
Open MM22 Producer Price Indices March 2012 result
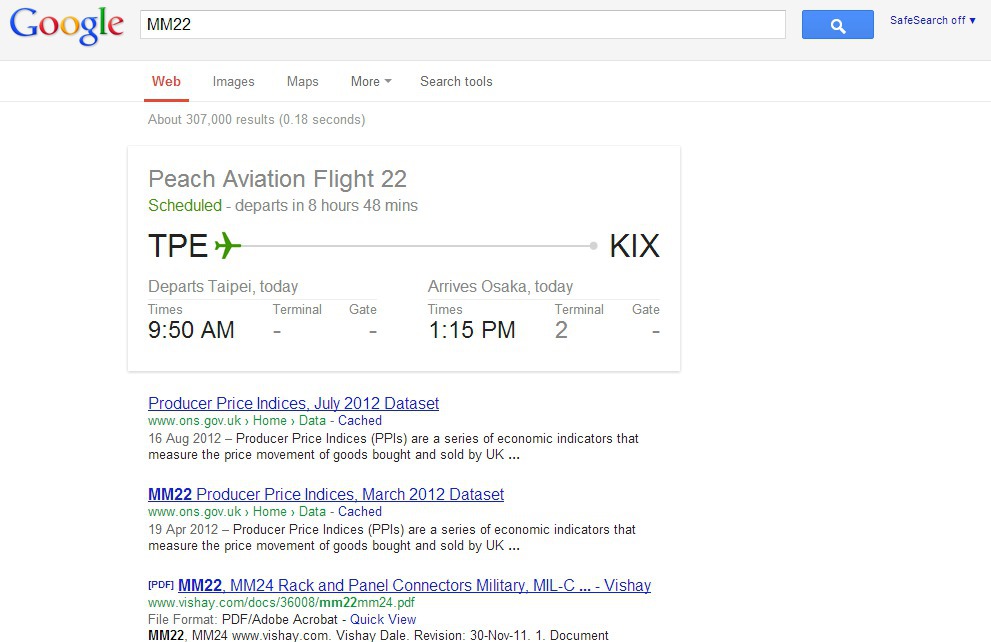(x=326, y=495)
